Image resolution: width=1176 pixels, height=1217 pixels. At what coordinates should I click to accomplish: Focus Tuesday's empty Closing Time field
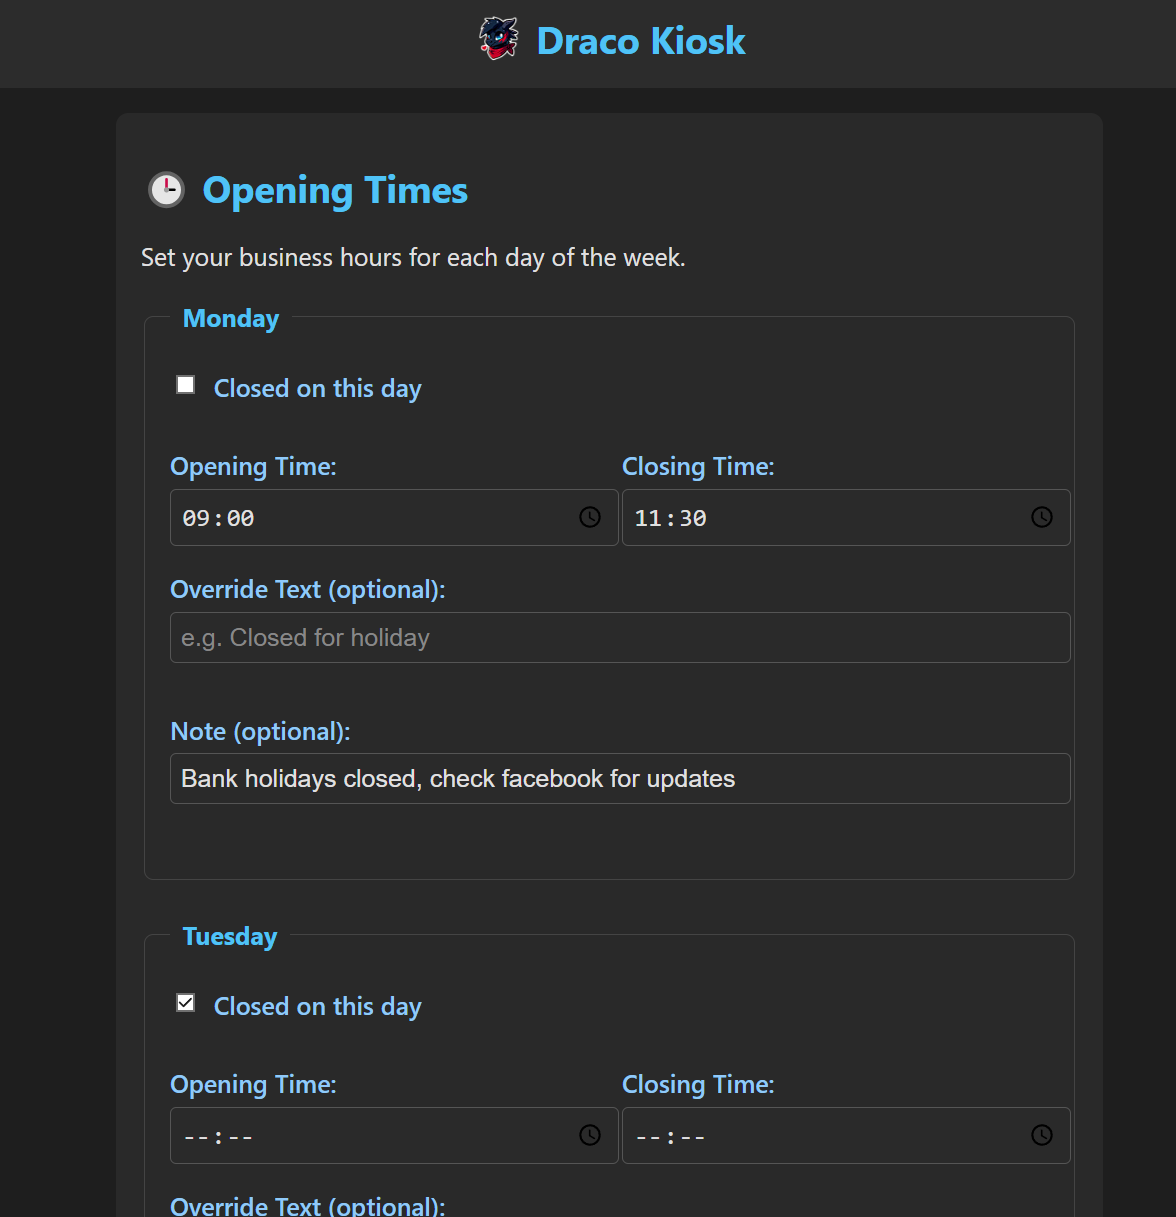(x=846, y=1135)
